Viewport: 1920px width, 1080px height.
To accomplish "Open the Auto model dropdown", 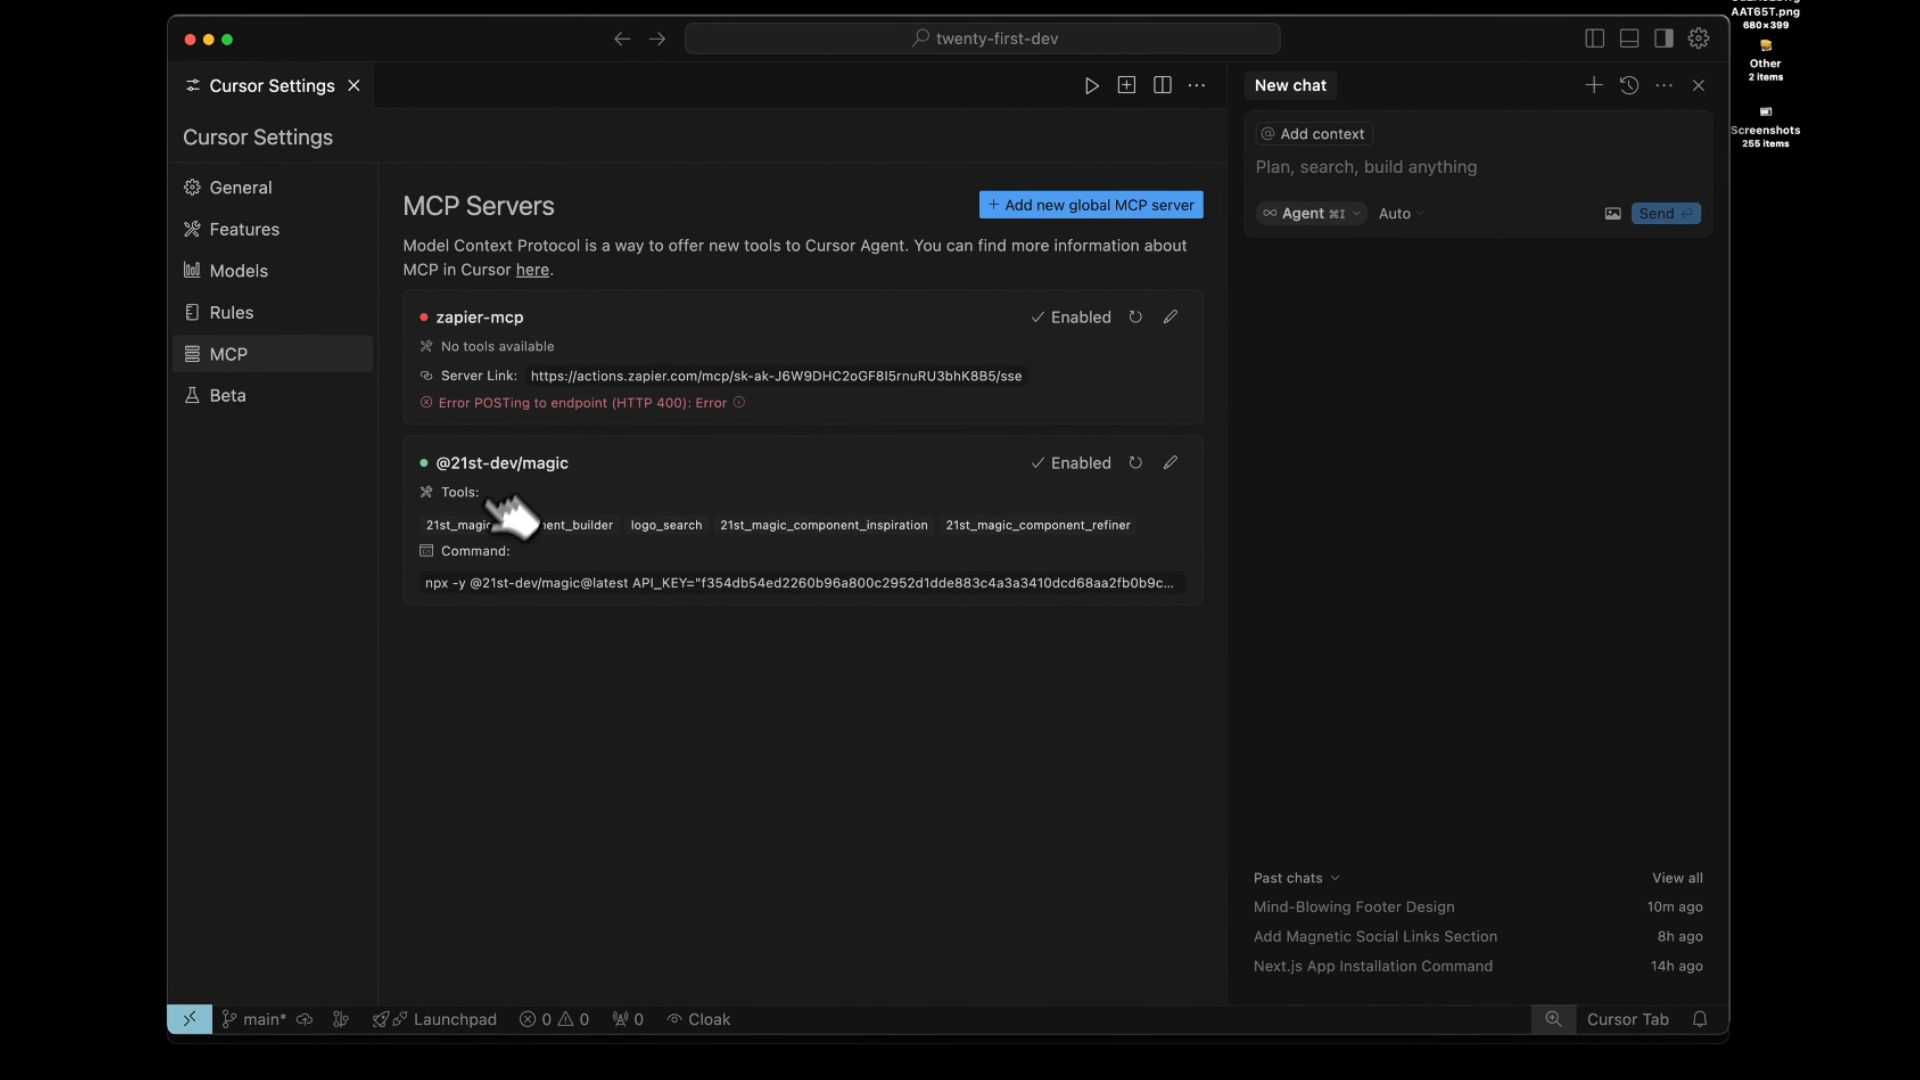I will (x=1400, y=214).
